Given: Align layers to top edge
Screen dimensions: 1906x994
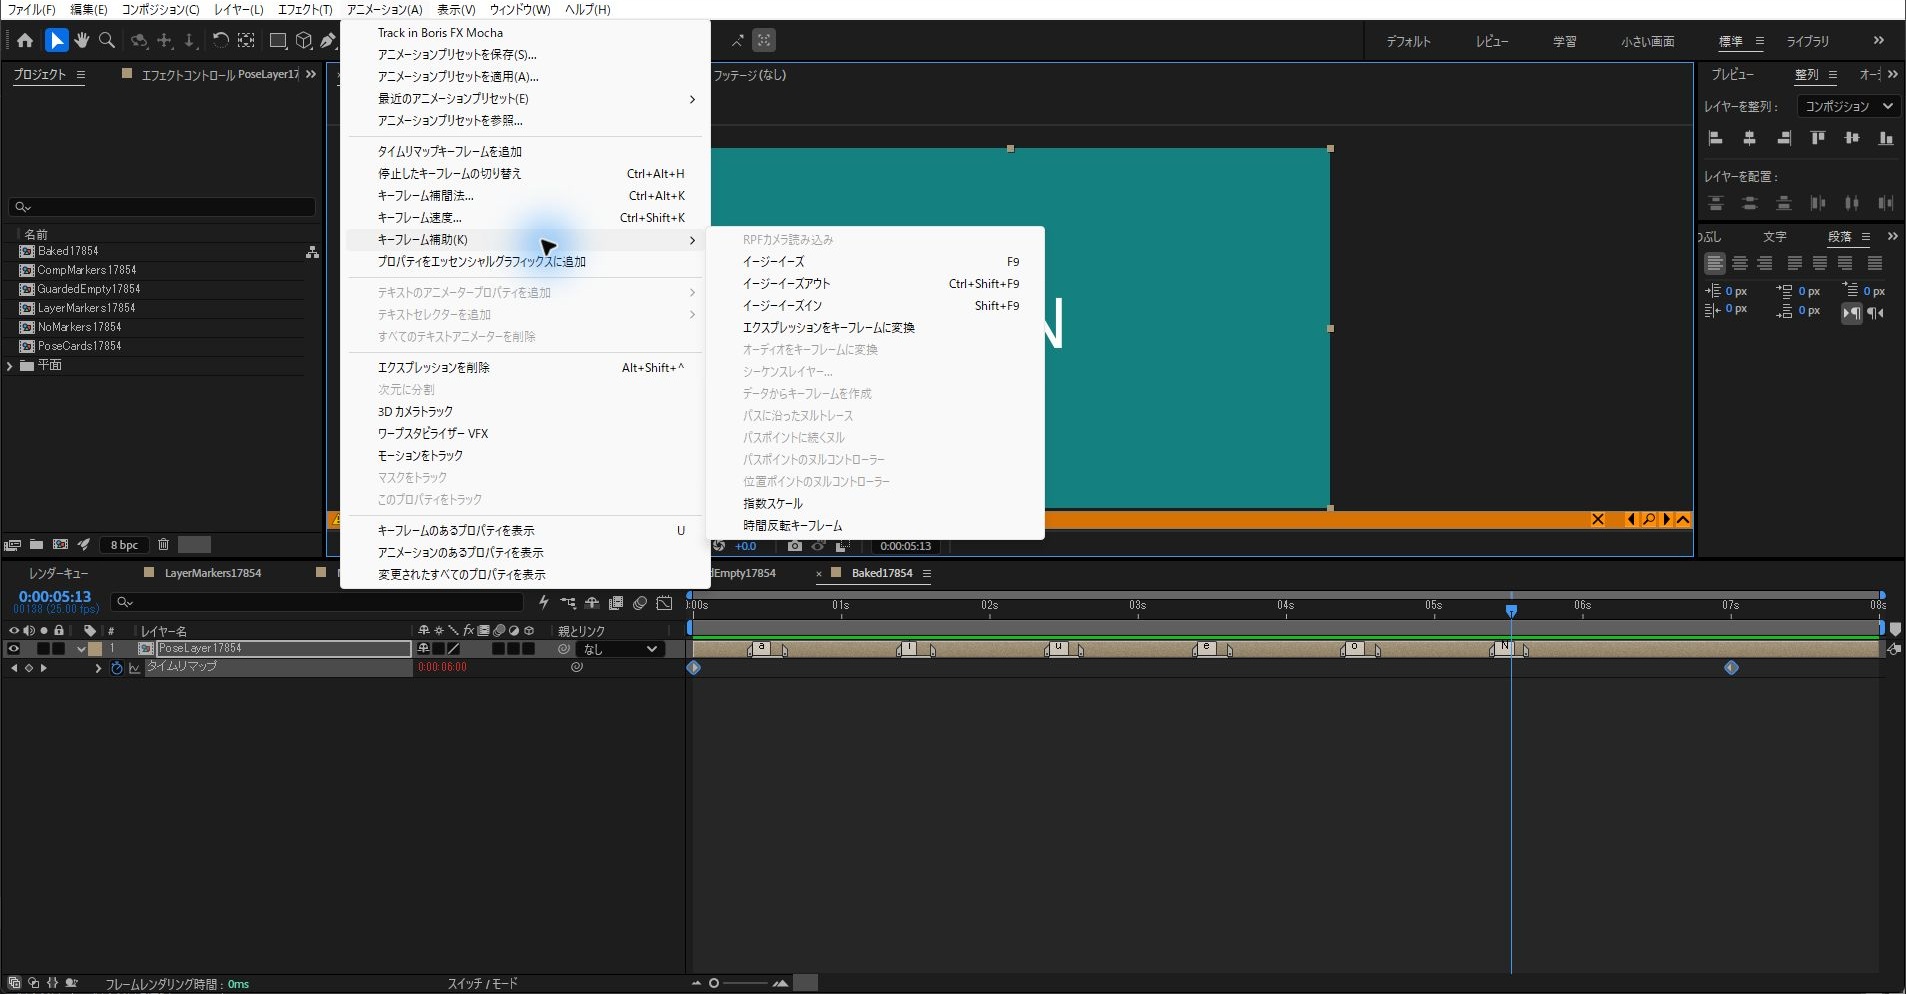Looking at the screenshot, I should [1818, 138].
